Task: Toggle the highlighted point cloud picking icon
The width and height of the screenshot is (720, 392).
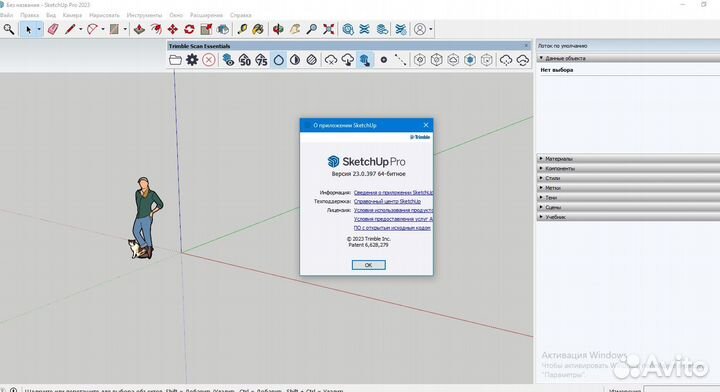Action: (364, 60)
